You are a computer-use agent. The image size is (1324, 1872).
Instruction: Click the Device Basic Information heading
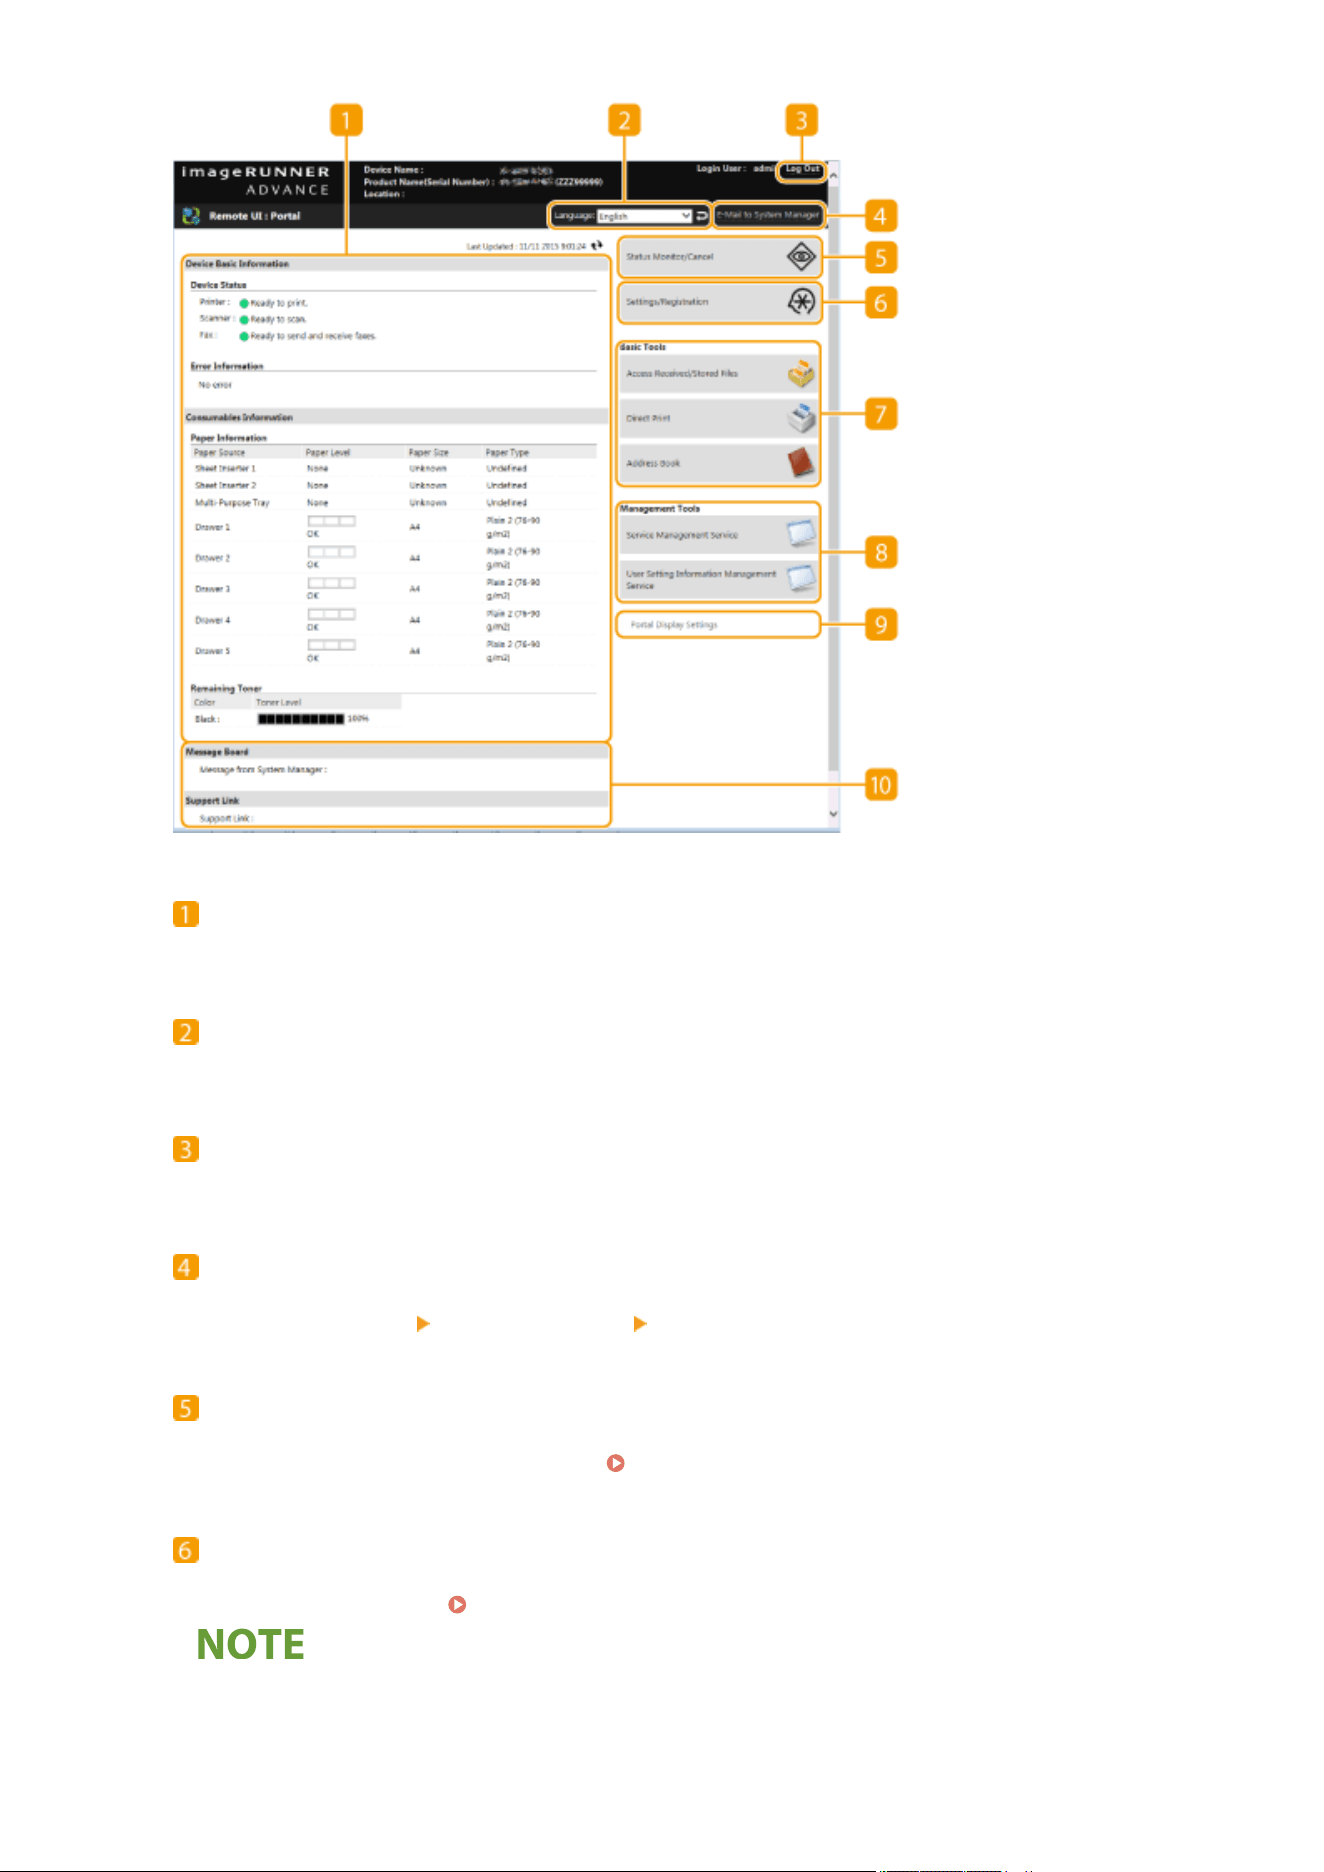[237, 264]
